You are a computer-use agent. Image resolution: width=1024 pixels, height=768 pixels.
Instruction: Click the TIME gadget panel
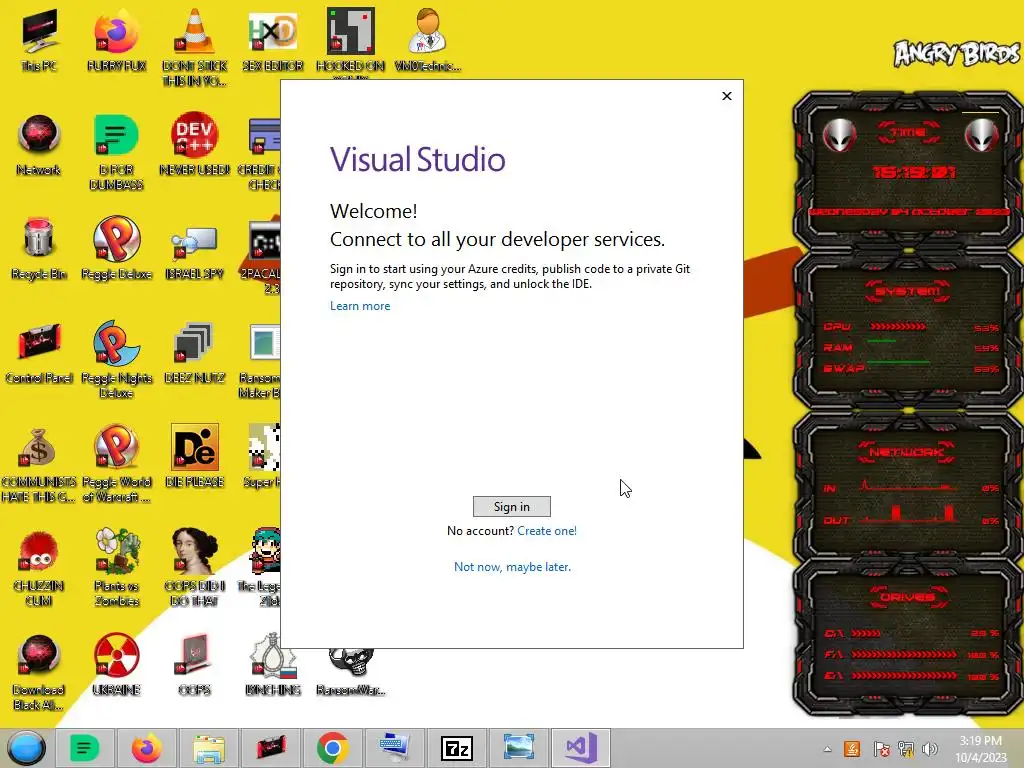click(x=908, y=168)
